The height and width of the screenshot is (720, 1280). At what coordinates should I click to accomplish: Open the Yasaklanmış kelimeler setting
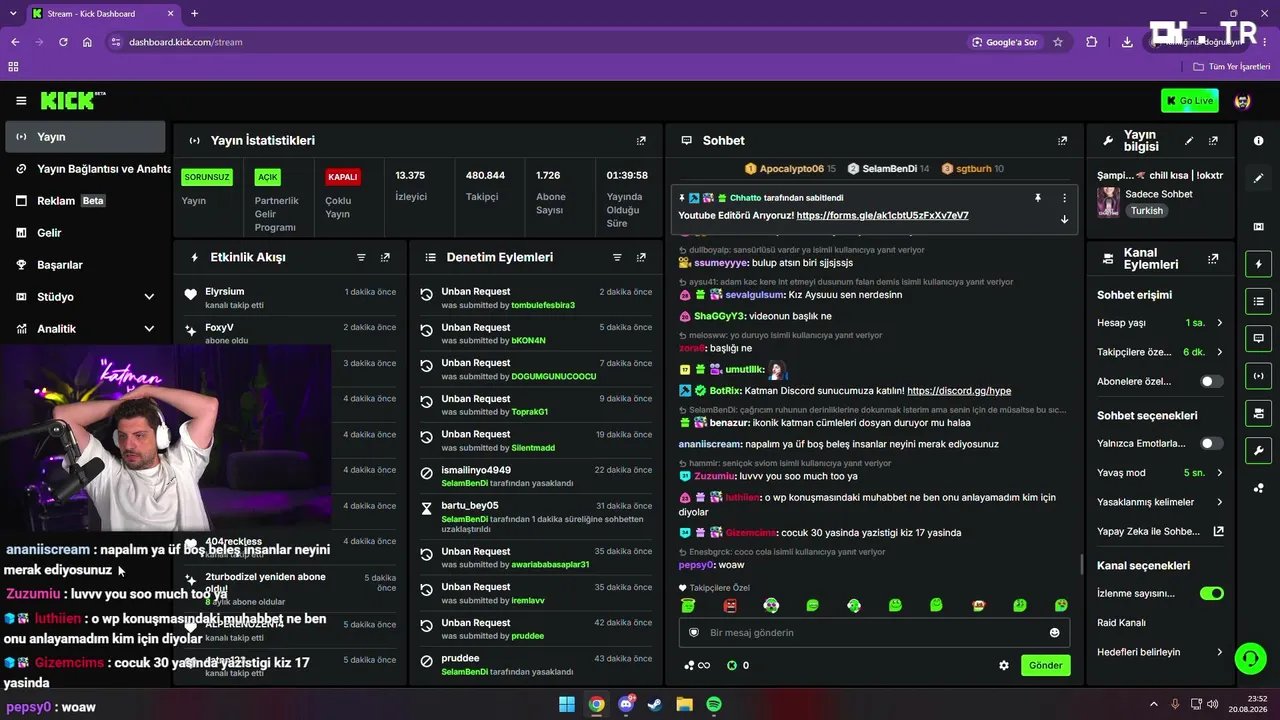pyautogui.click(x=1160, y=502)
